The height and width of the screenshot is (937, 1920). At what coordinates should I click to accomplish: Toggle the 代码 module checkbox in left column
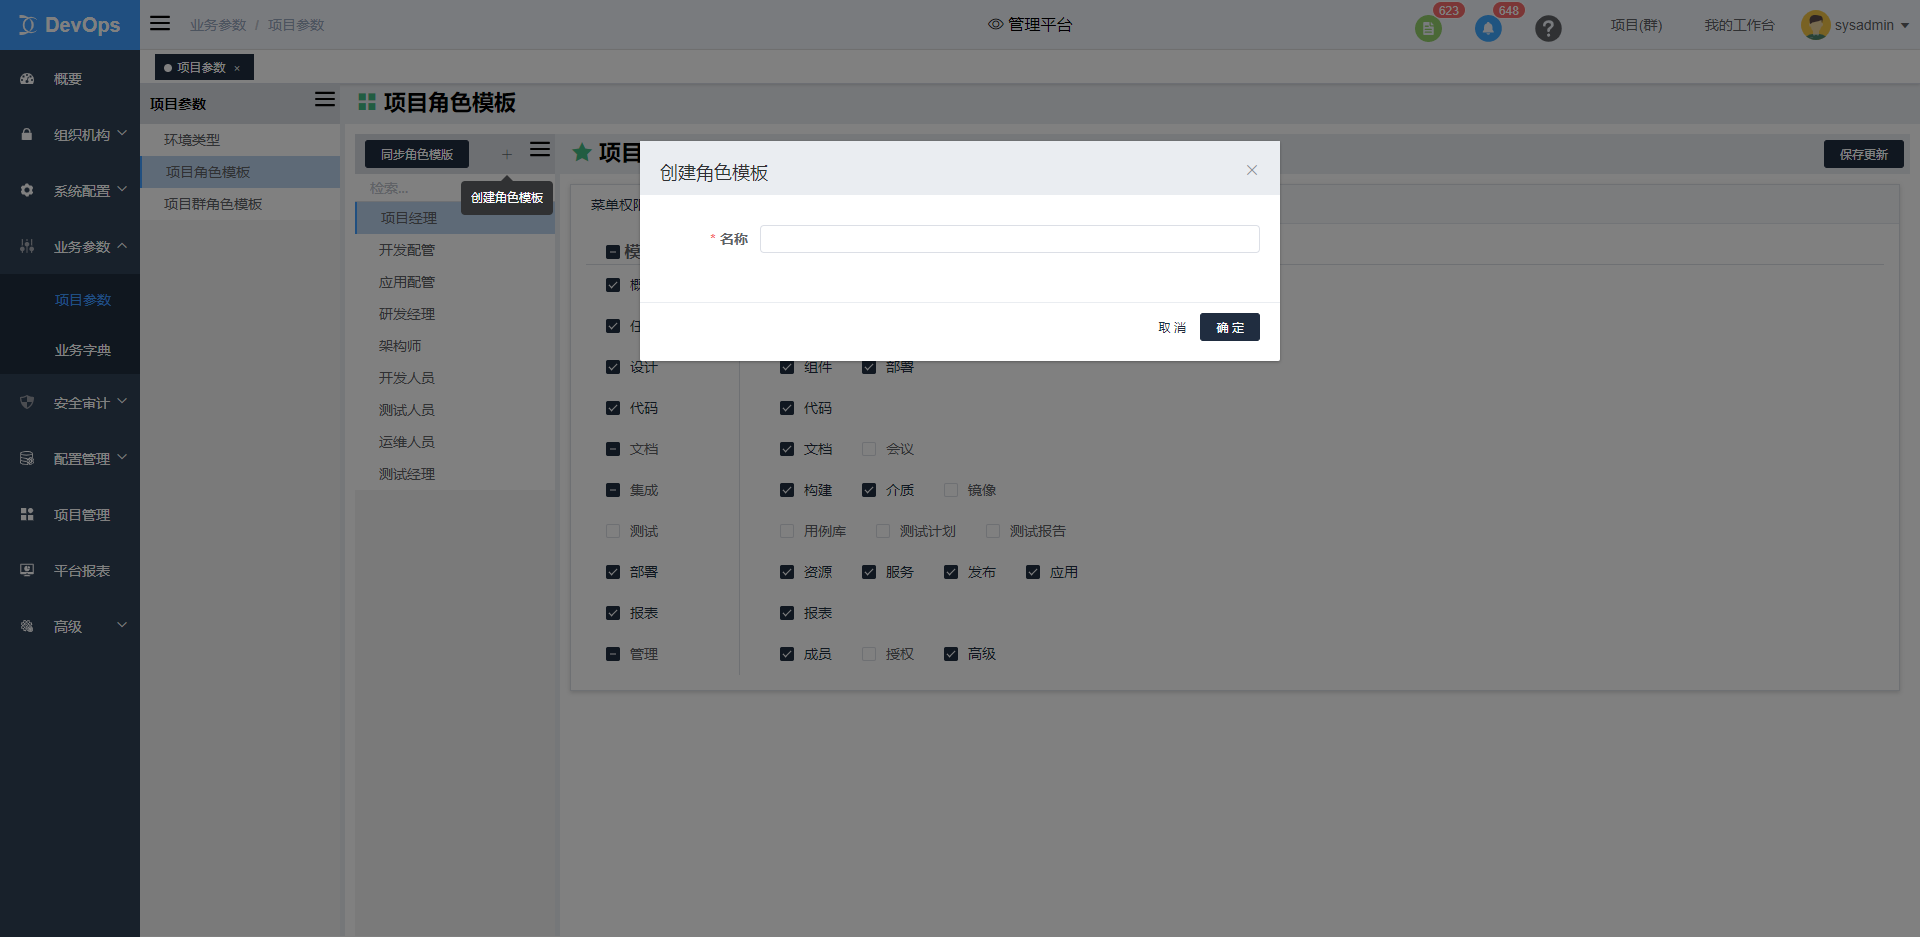pos(613,408)
